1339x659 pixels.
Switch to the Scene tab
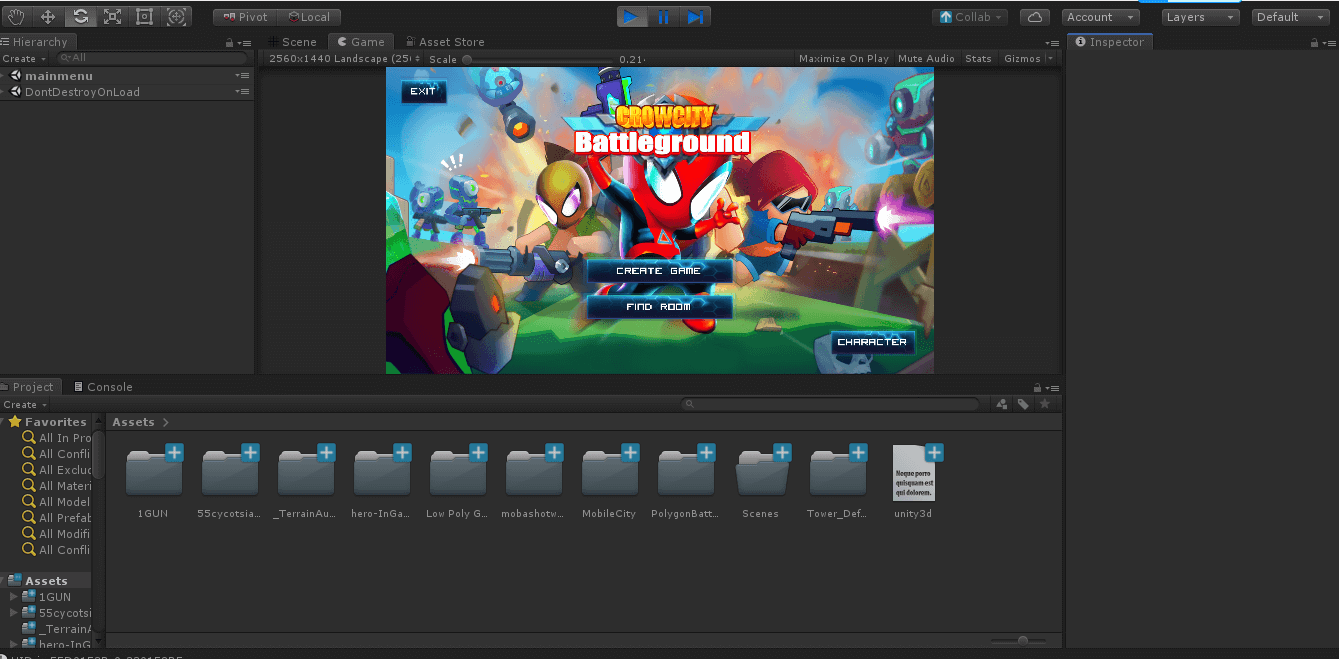coord(292,42)
